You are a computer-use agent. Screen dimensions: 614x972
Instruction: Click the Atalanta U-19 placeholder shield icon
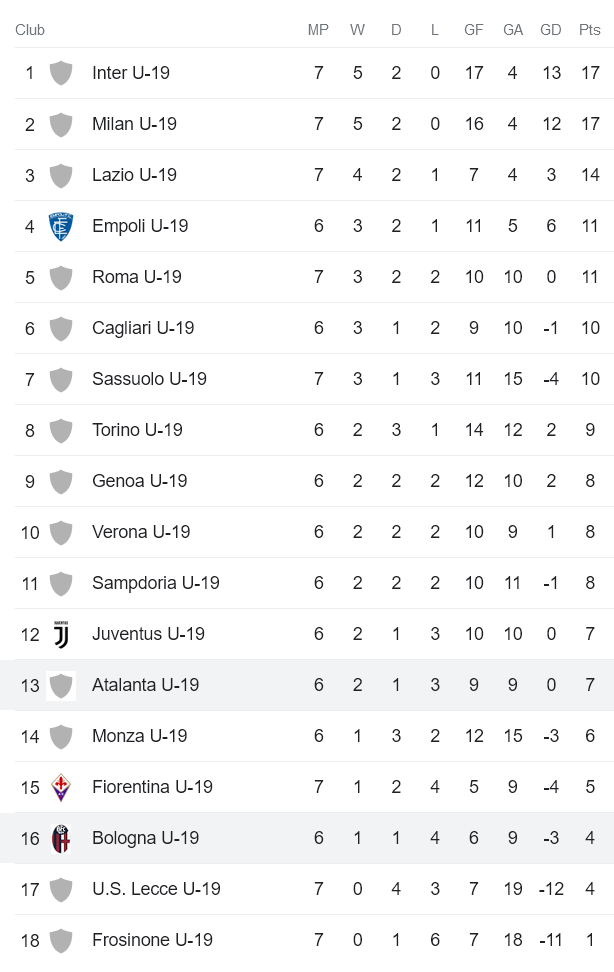[61, 685]
